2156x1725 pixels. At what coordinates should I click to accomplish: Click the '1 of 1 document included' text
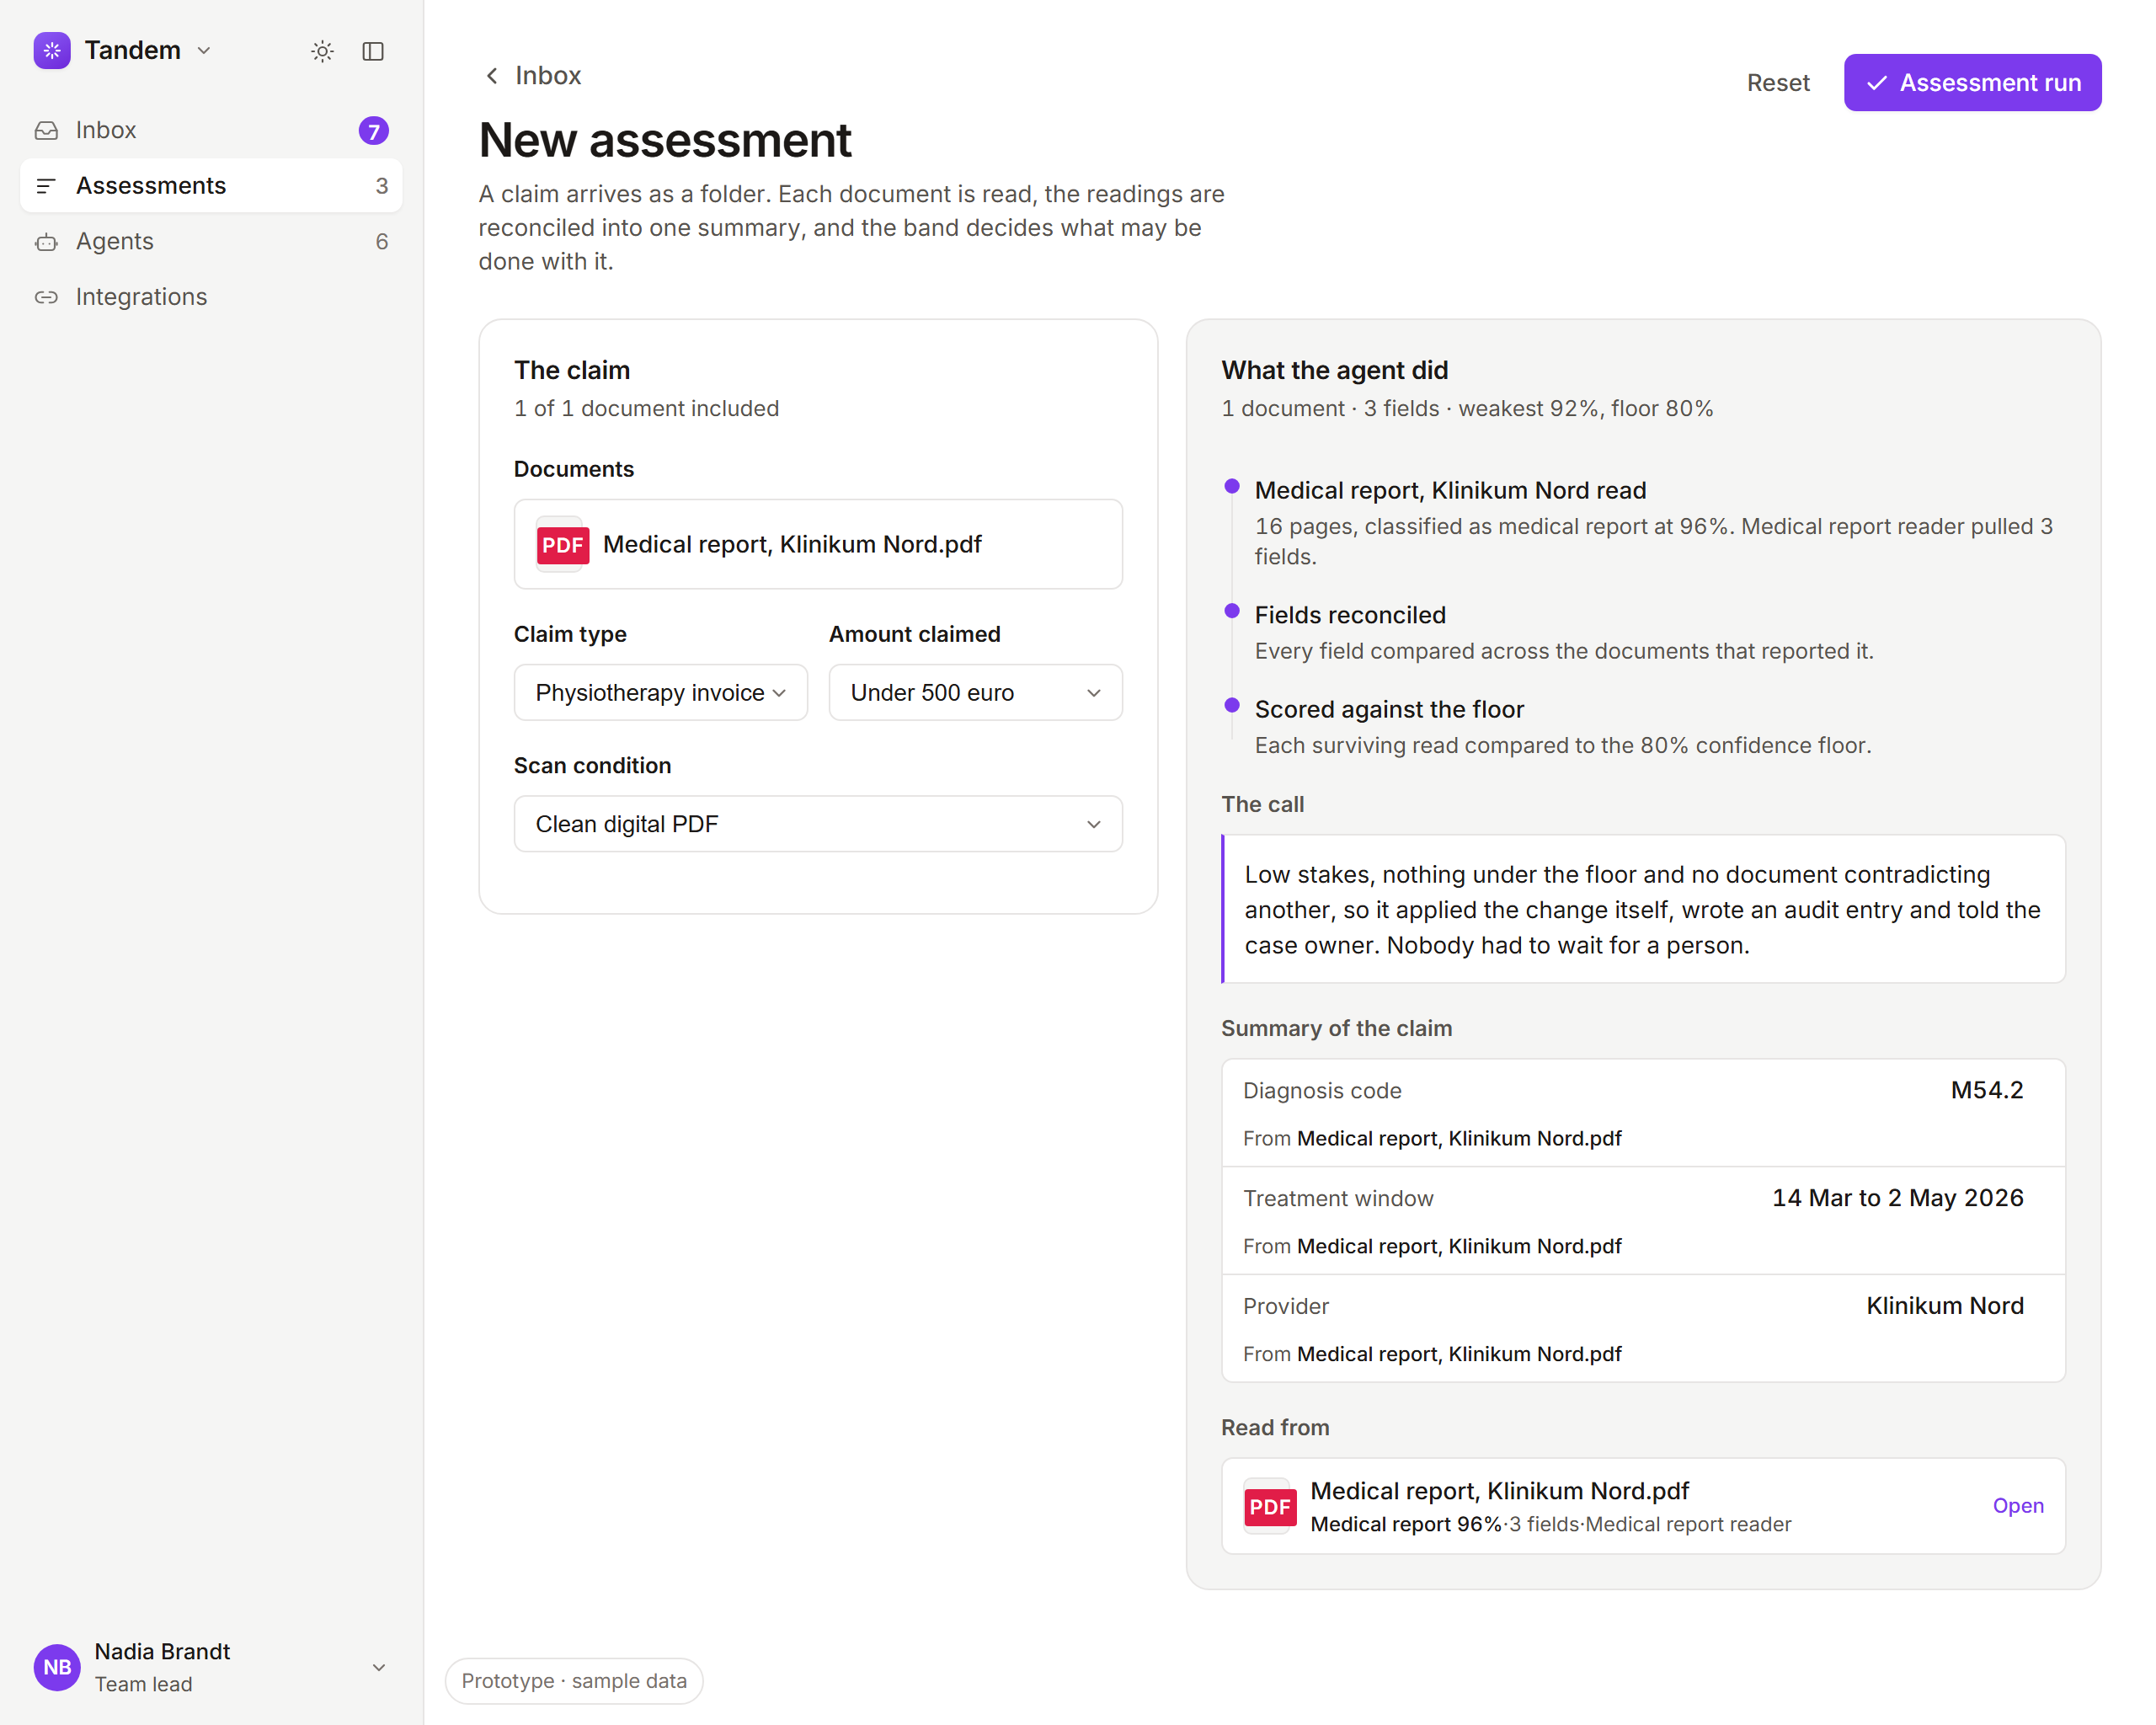point(646,408)
